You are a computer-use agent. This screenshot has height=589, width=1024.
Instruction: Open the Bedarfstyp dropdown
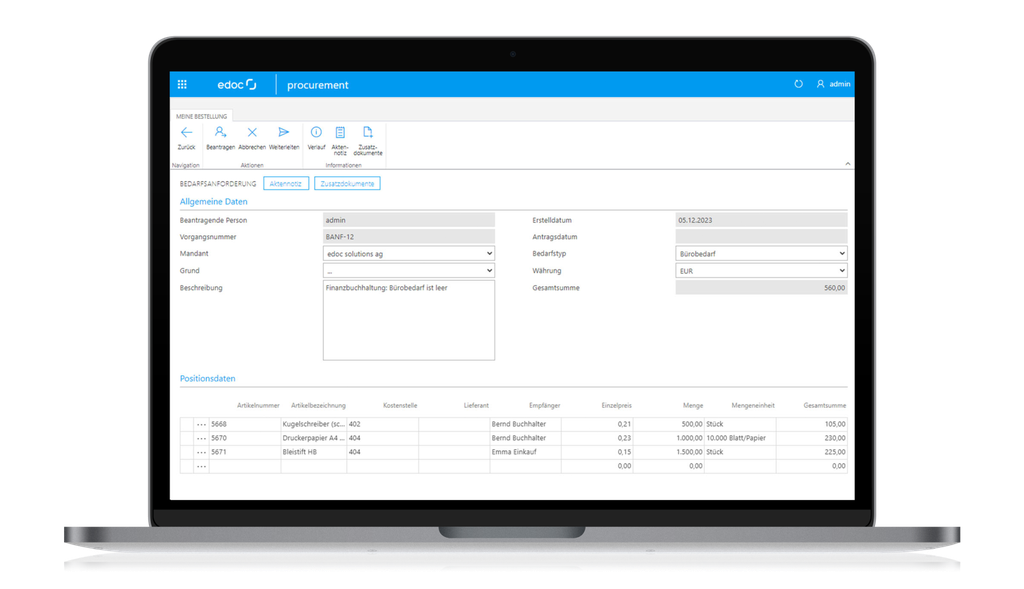click(761, 253)
